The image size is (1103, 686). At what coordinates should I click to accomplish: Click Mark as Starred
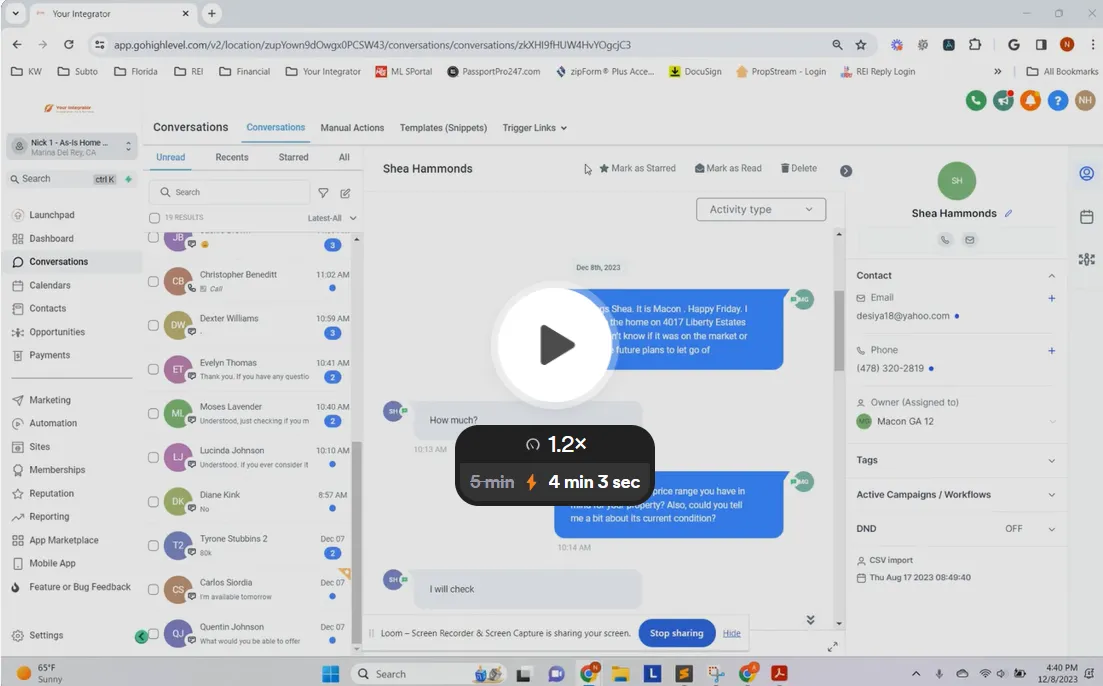(x=637, y=168)
